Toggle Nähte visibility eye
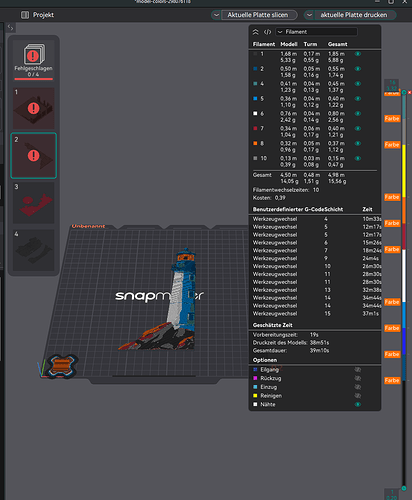The height and width of the screenshot is (500, 412). tap(358, 404)
